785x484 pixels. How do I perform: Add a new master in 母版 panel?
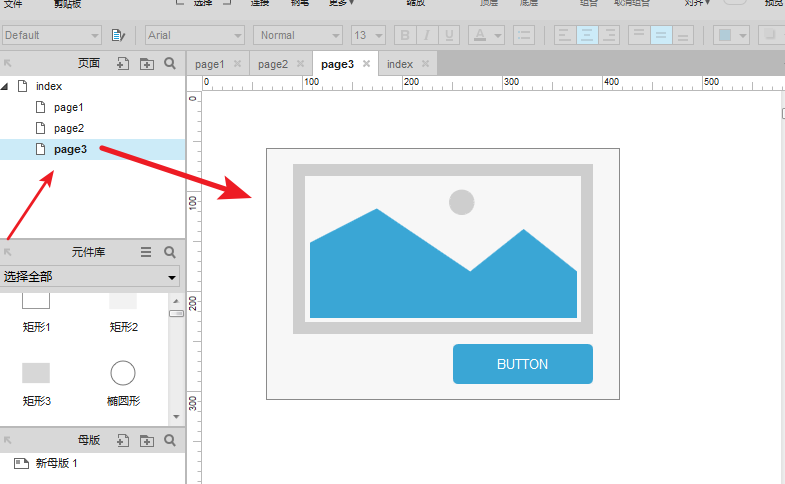123,440
